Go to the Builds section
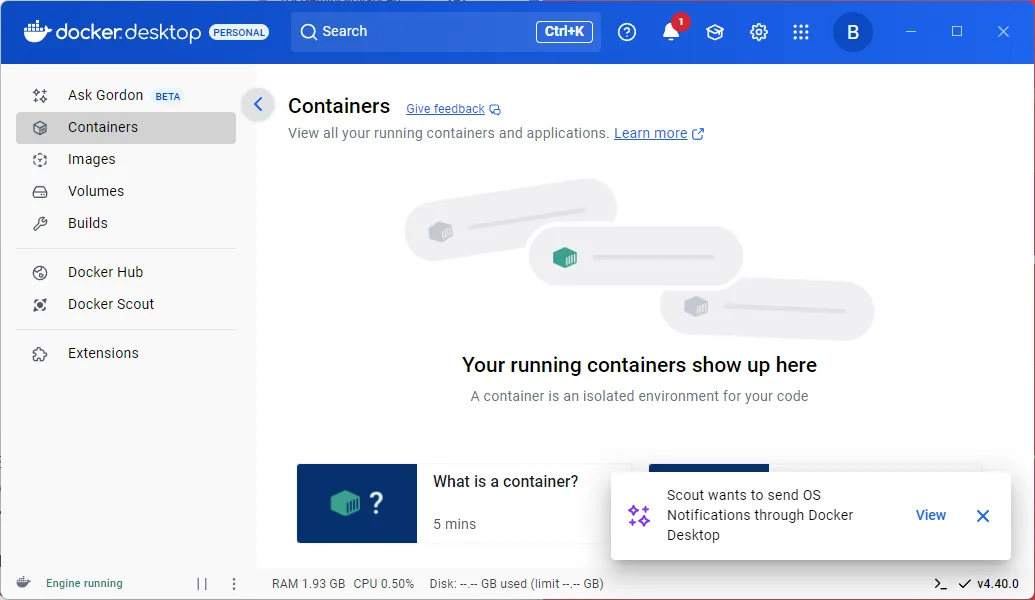Viewport: 1035px width, 600px height. click(x=125, y=223)
